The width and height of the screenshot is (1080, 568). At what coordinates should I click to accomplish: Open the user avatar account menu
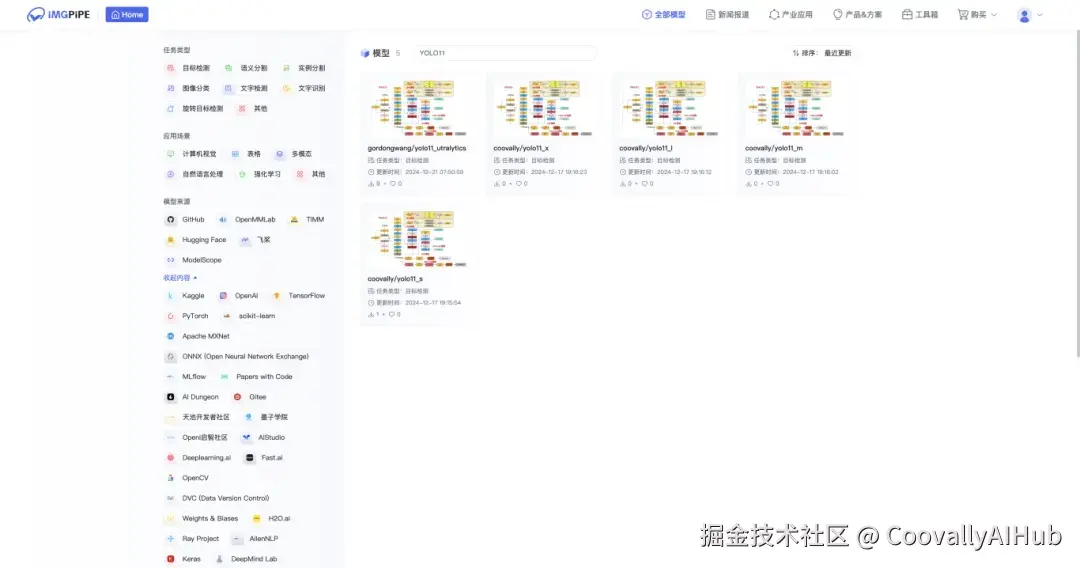click(x=1030, y=14)
